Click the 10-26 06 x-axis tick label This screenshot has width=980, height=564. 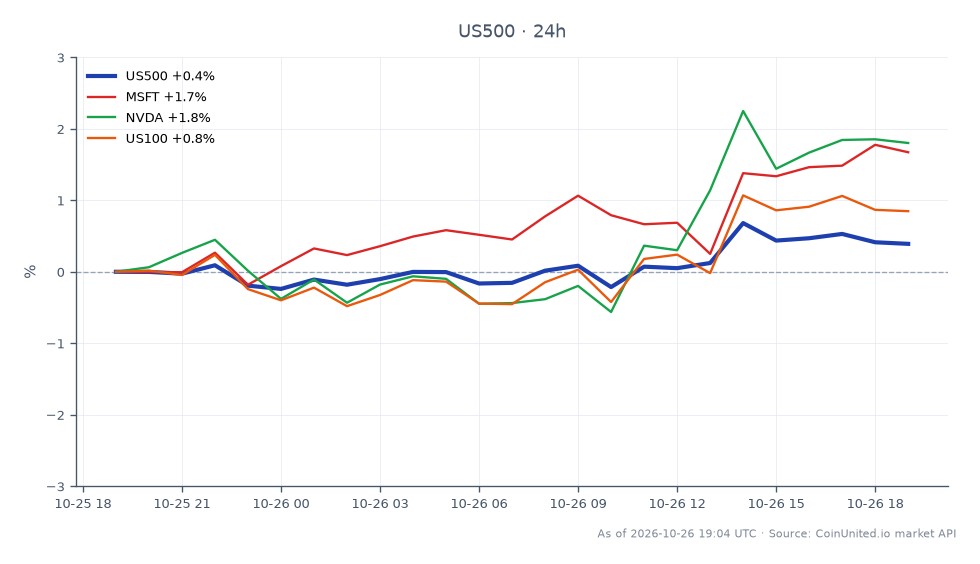point(479,503)
